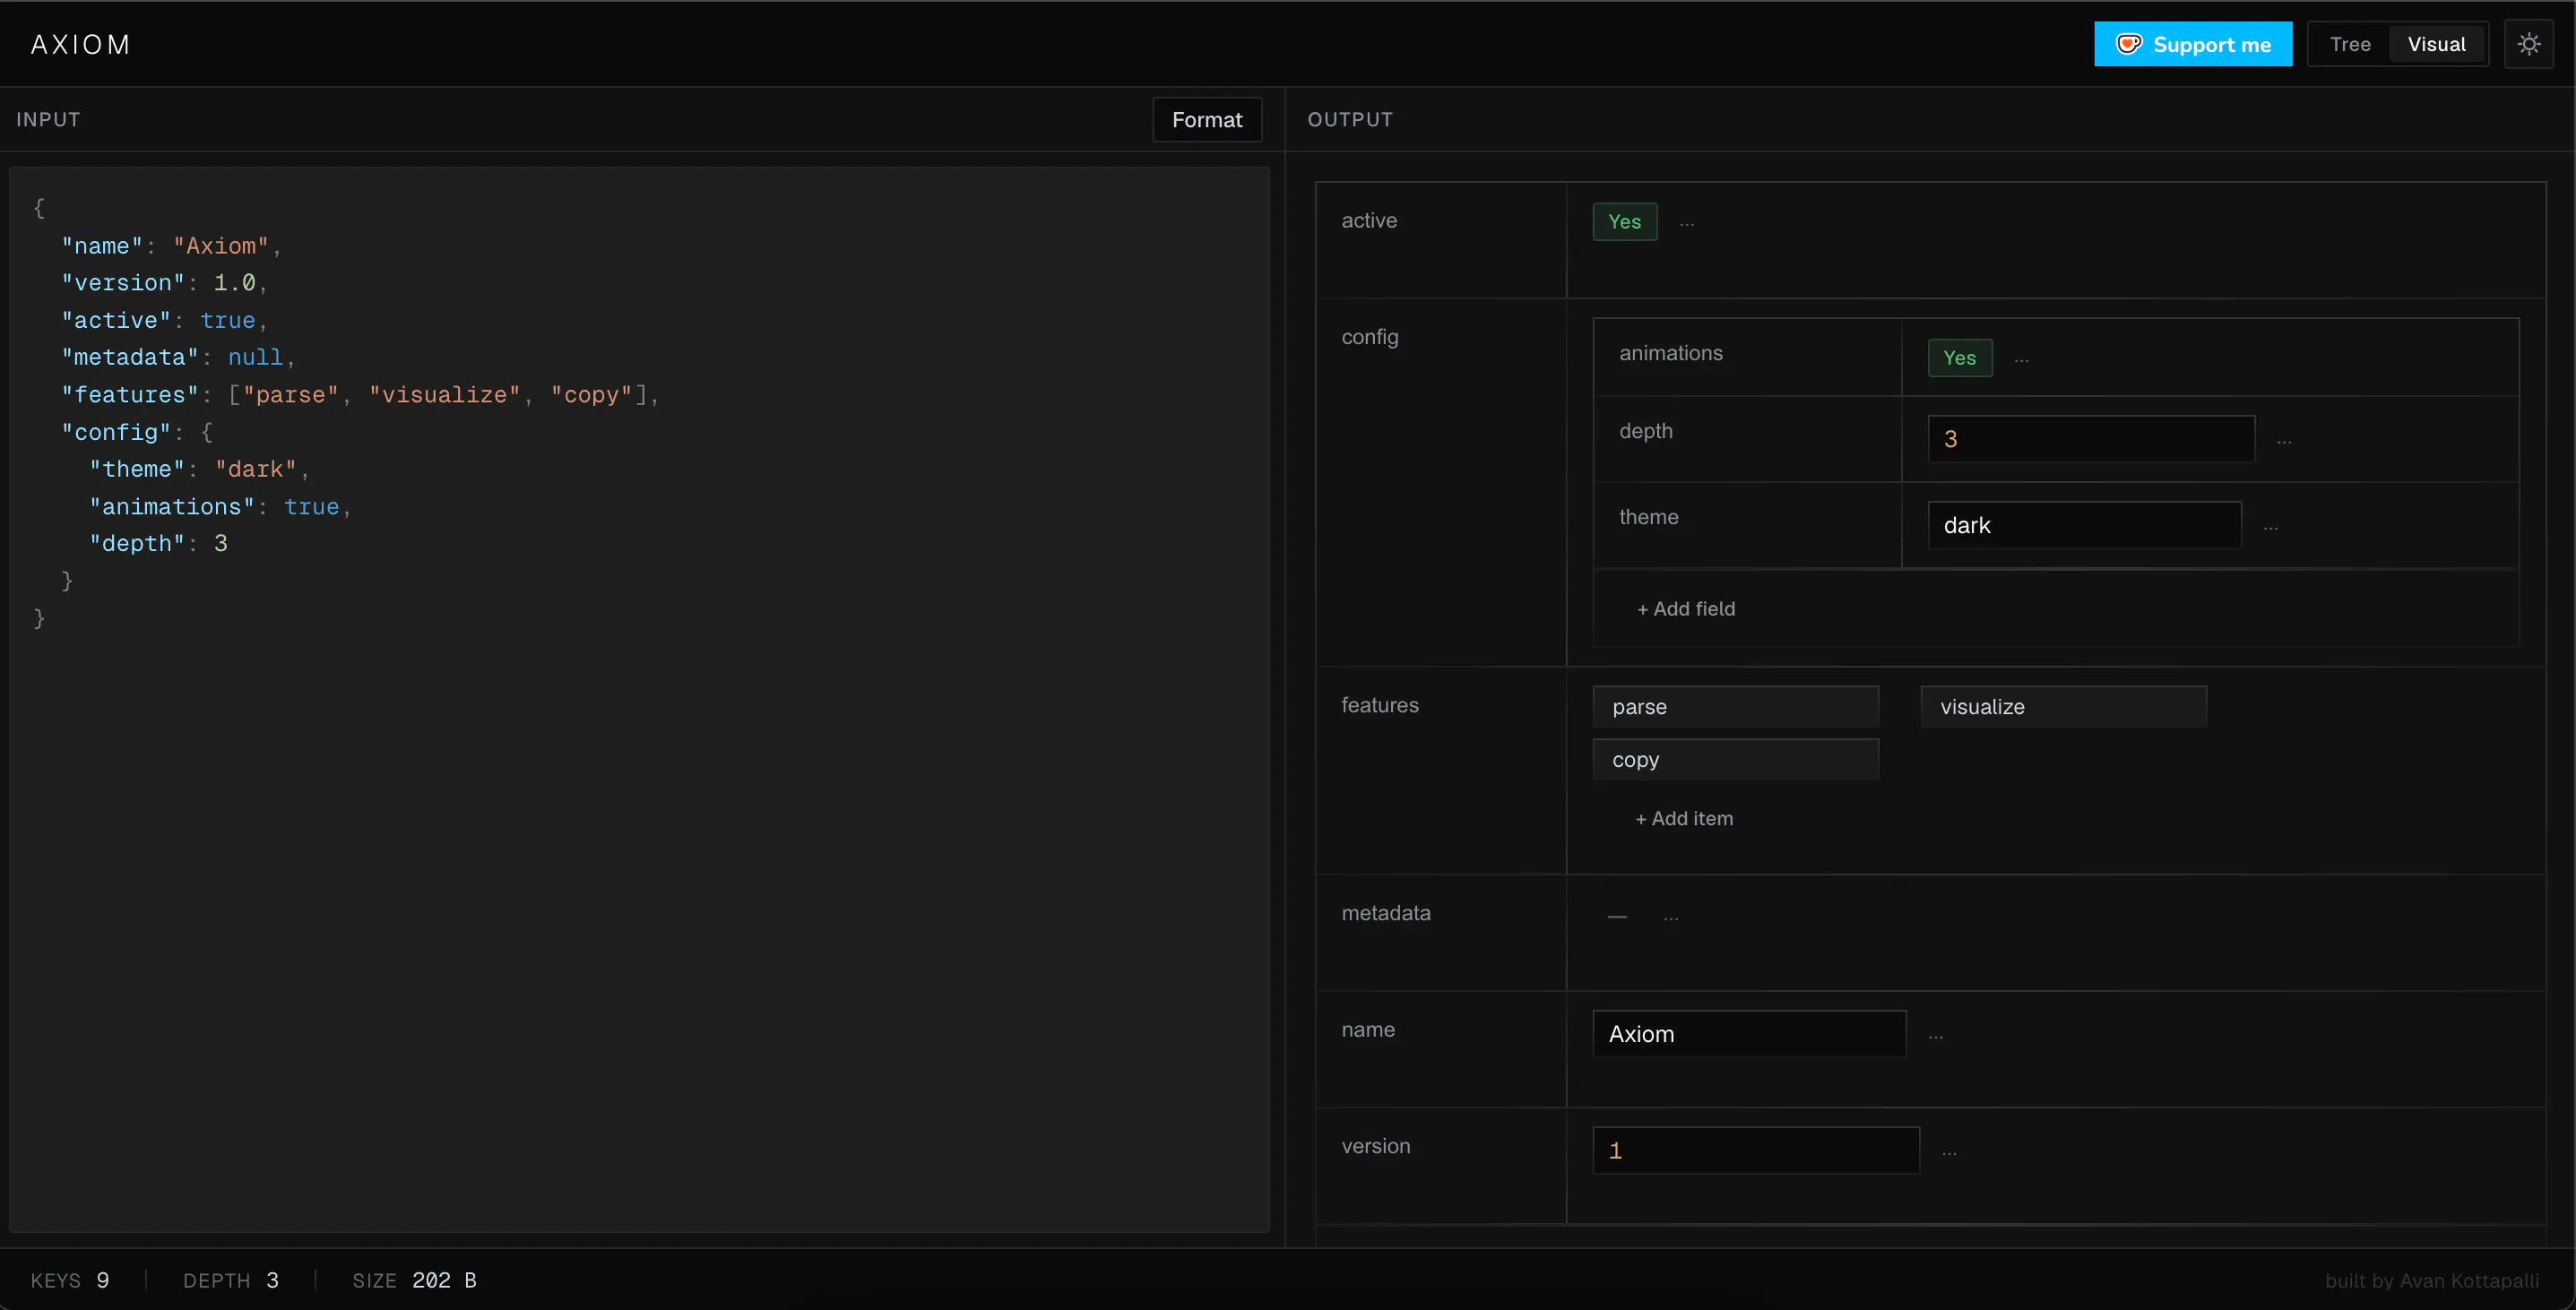
Task: Edit the 'parse' feature item
Action: 1736,707
